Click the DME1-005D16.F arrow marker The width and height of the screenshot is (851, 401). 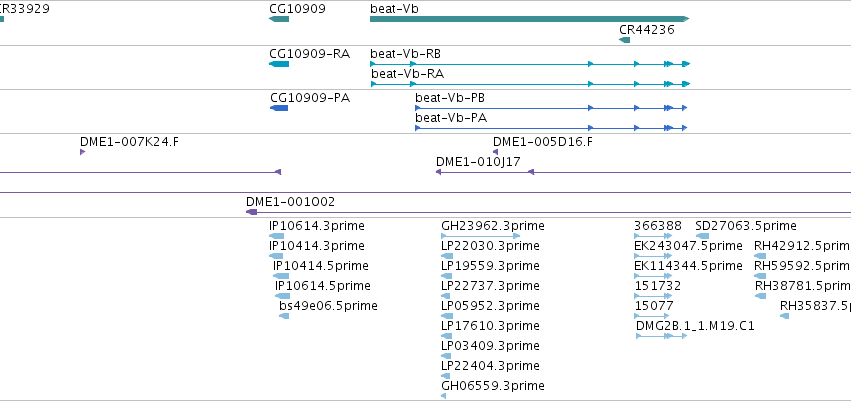point(496,152)
